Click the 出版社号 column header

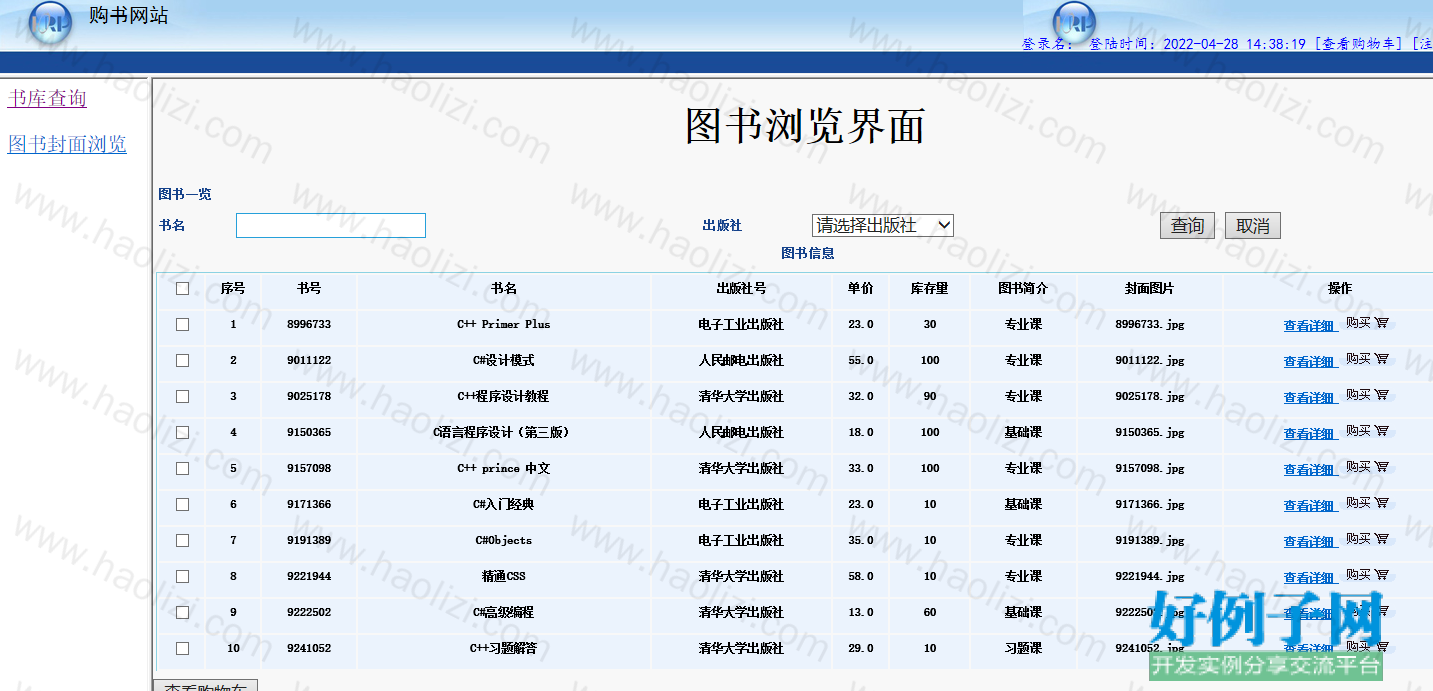pos(741,288)
